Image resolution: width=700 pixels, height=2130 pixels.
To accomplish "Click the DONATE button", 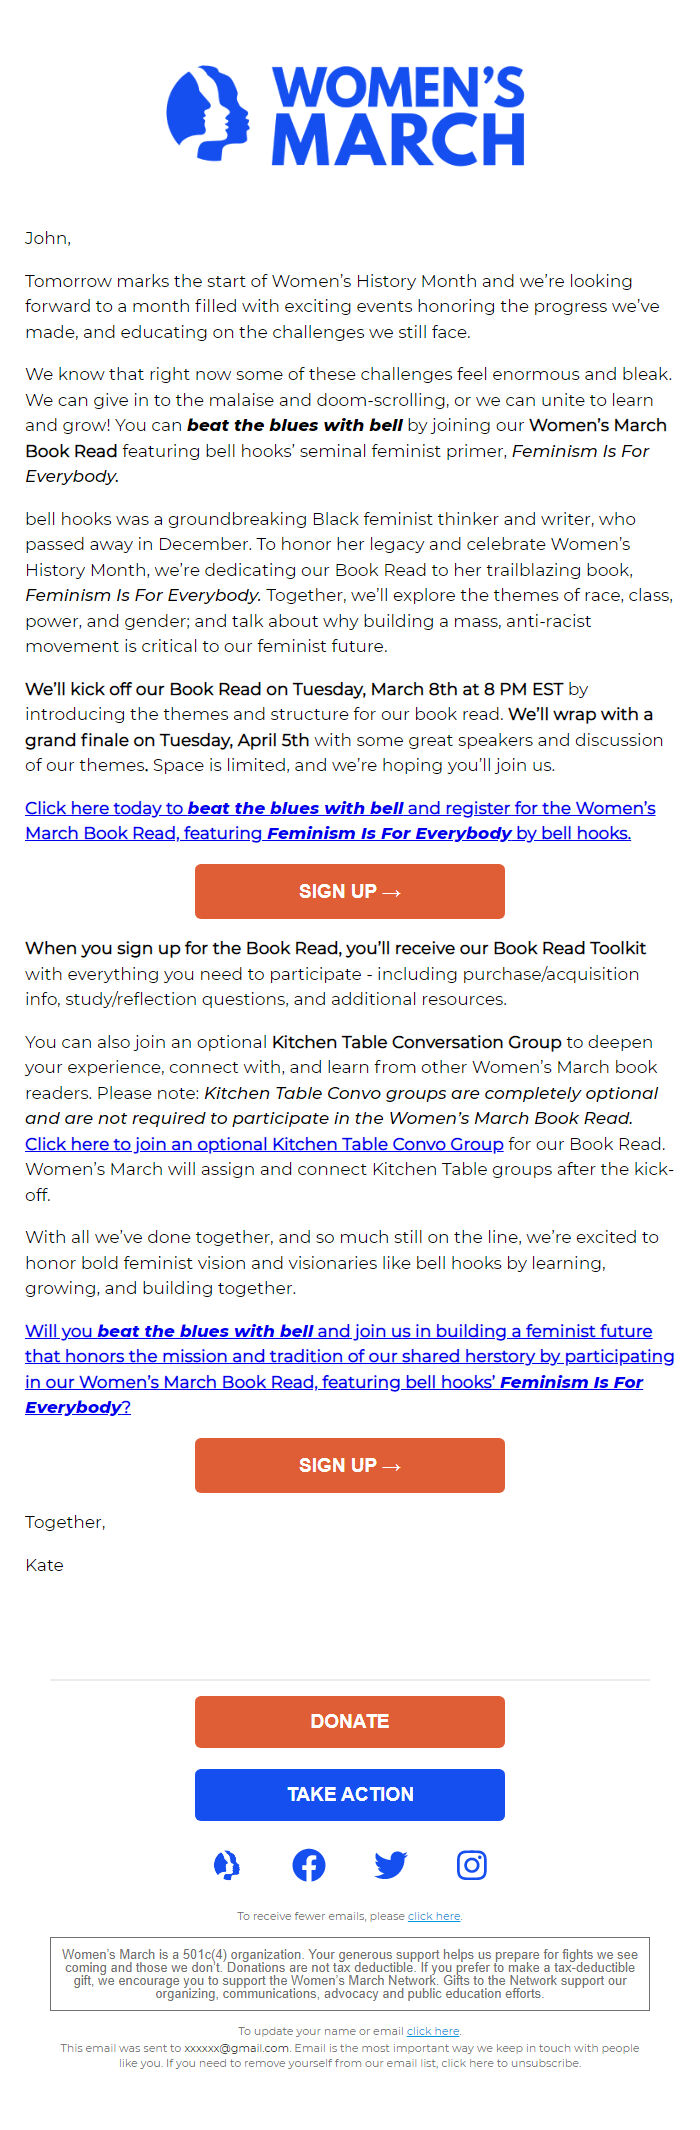I will click(349, 1721).
